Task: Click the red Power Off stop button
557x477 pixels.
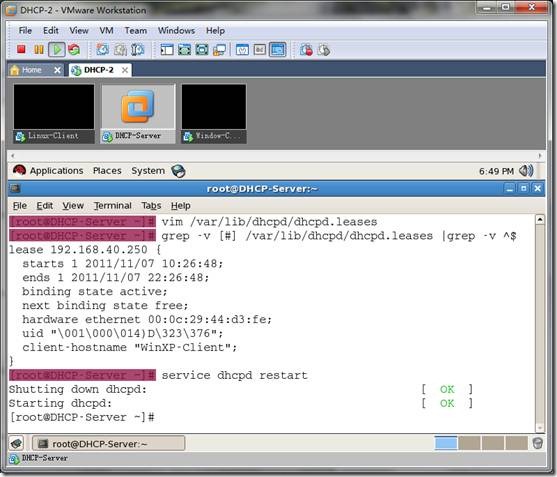Action: coord(21,49)
